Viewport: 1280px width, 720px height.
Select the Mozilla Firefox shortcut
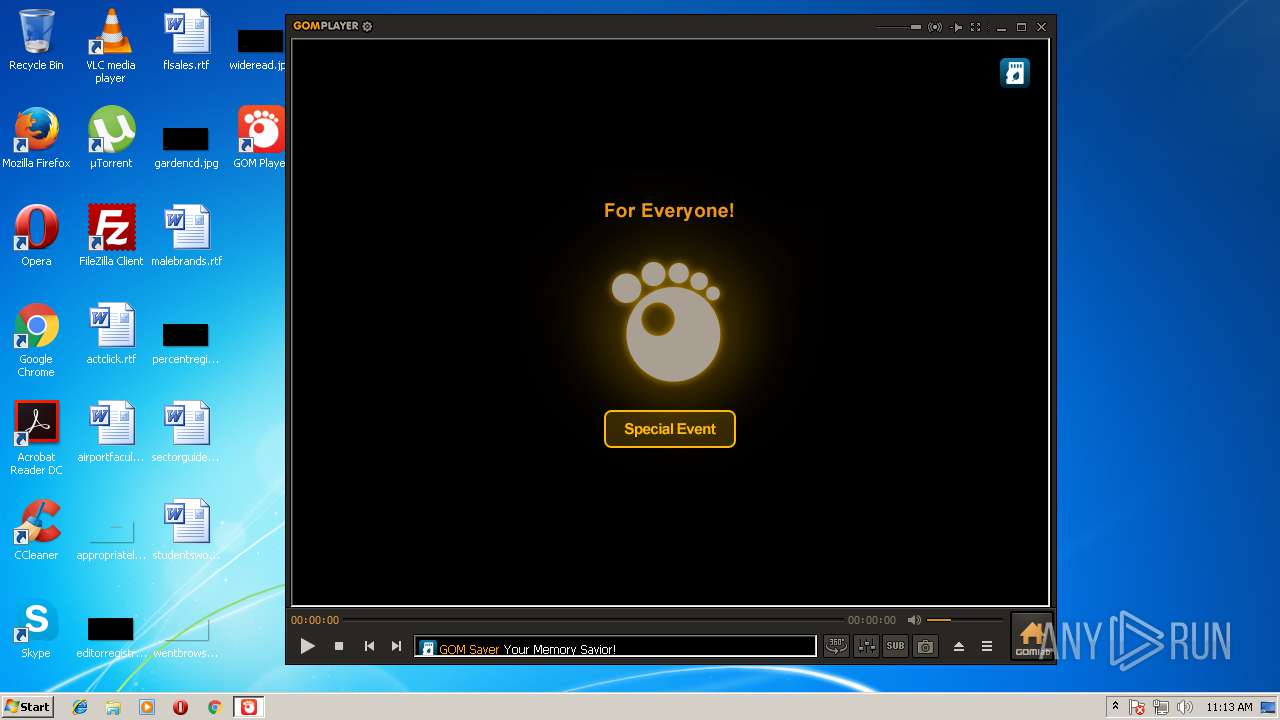pyautogui.click(x=36, y=138)
